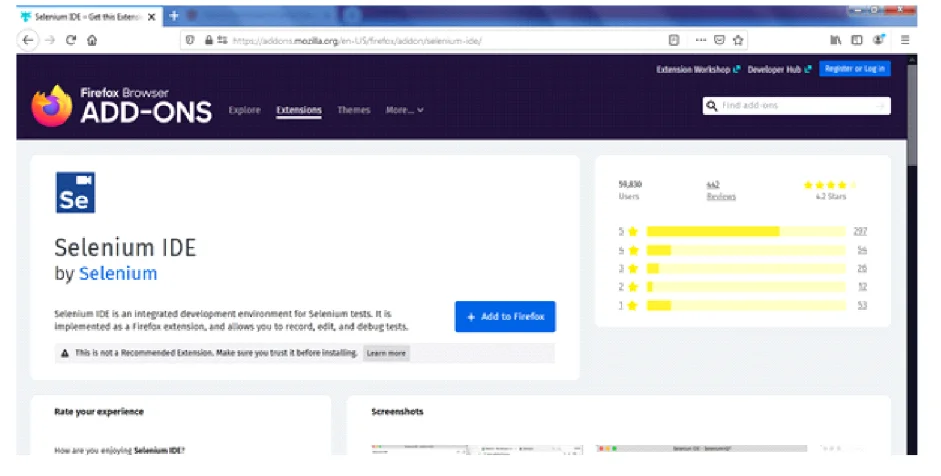Open the Selenium author link
941x476 pixels.
click(118, 273)
